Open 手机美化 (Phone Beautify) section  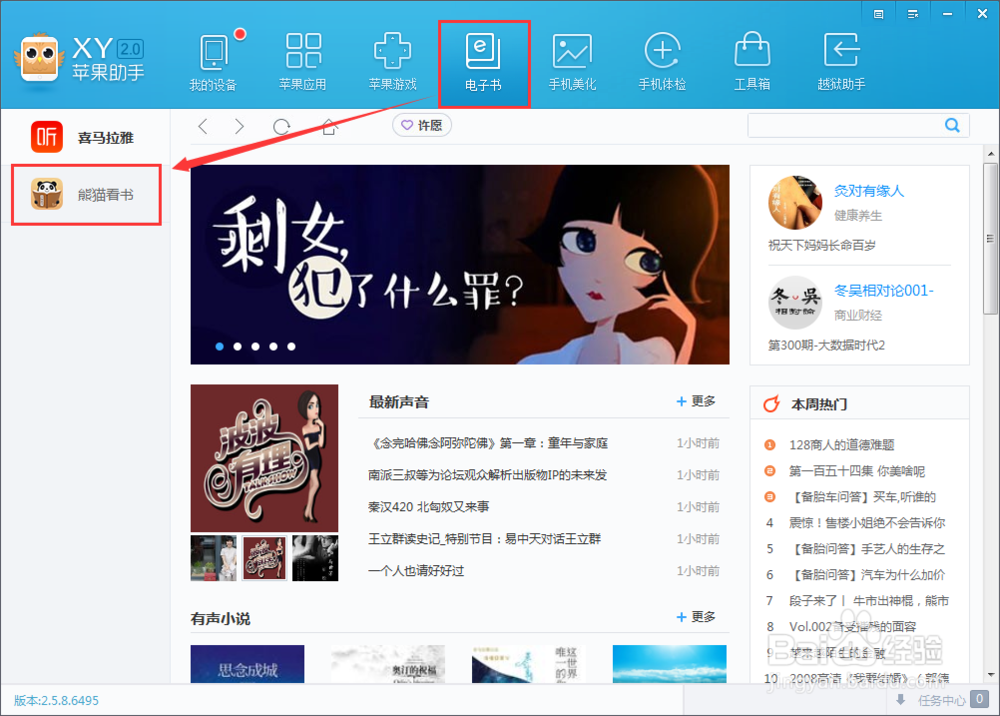pyautogui.click(x=572, y=63)
